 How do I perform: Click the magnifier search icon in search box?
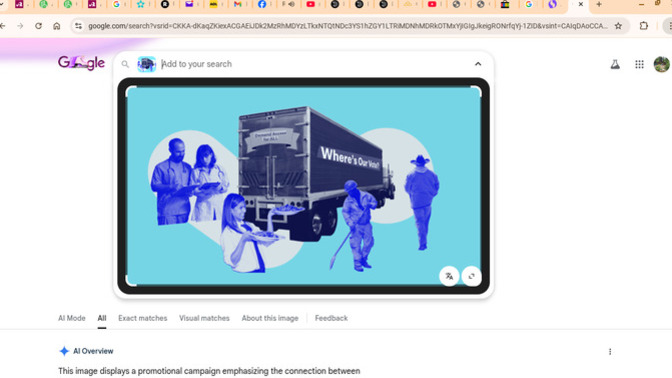[x=125, y=64]
